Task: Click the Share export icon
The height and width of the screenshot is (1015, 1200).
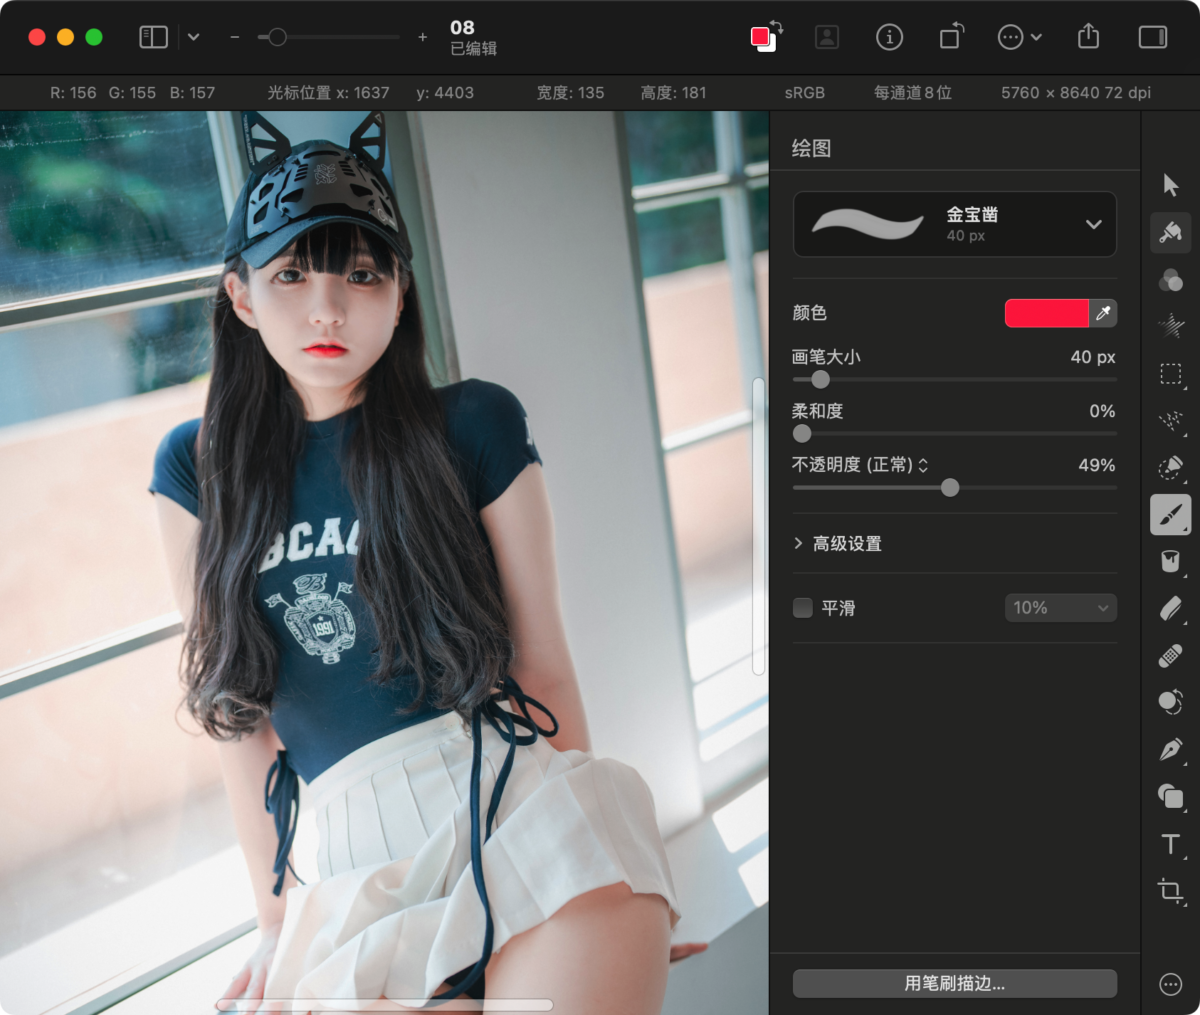Action: tap(1089, 37)
